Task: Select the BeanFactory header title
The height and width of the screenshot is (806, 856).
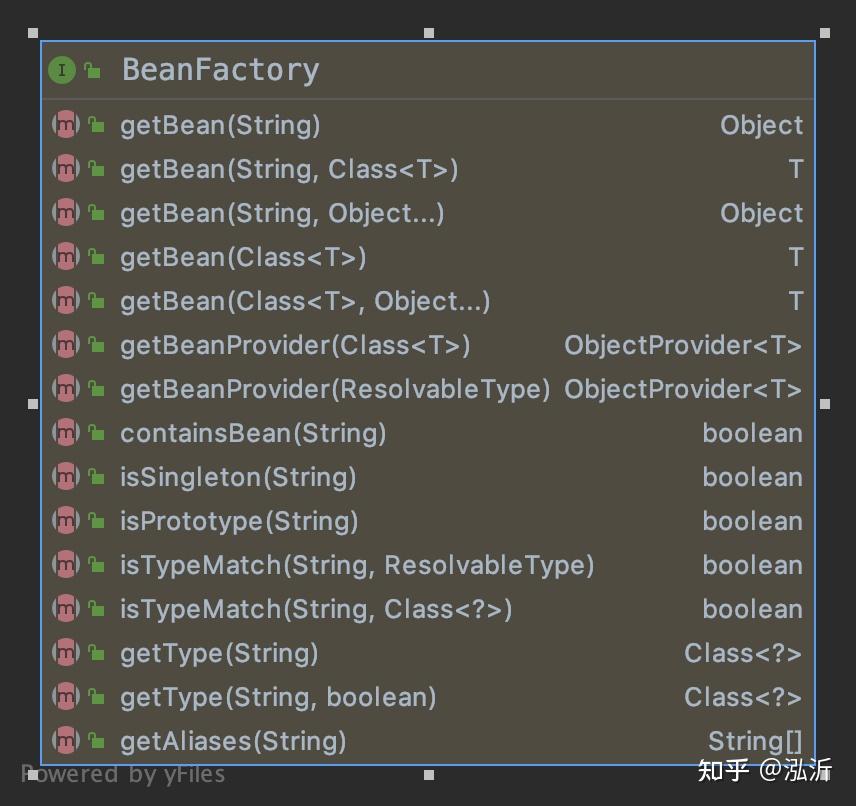Action: tap(220, 70)
